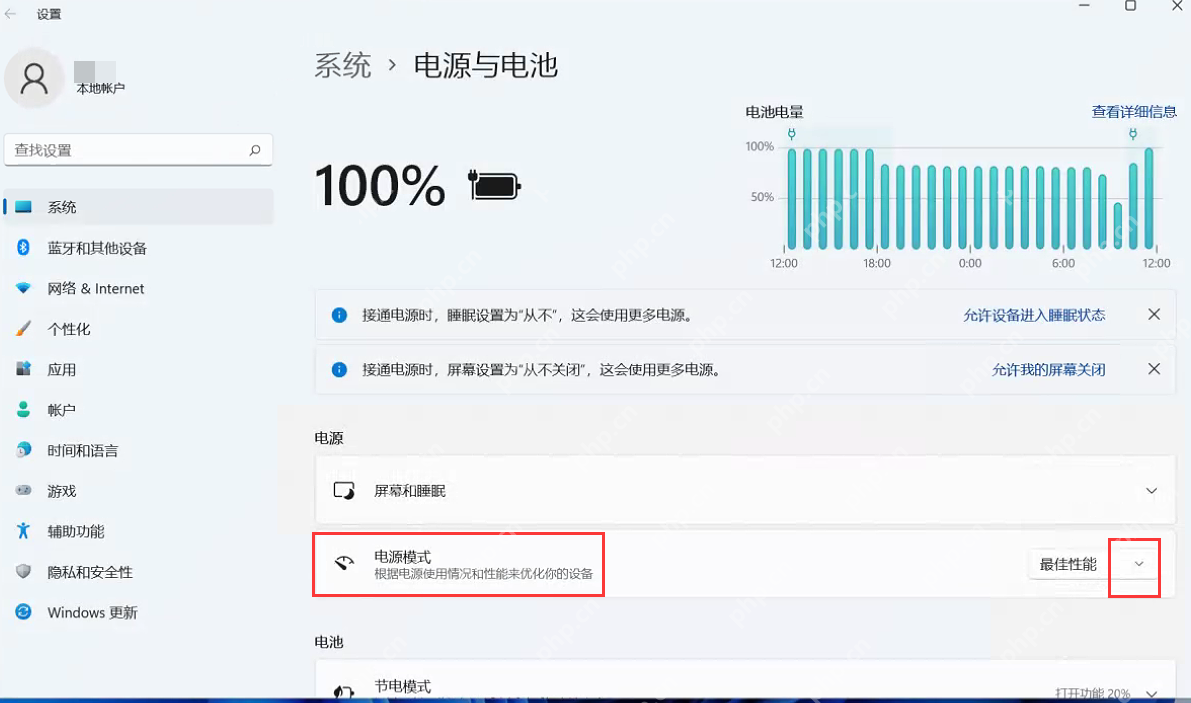Click the 辅助功能 accessibility icon
The image size is (1191, 703).
[24, 531]
